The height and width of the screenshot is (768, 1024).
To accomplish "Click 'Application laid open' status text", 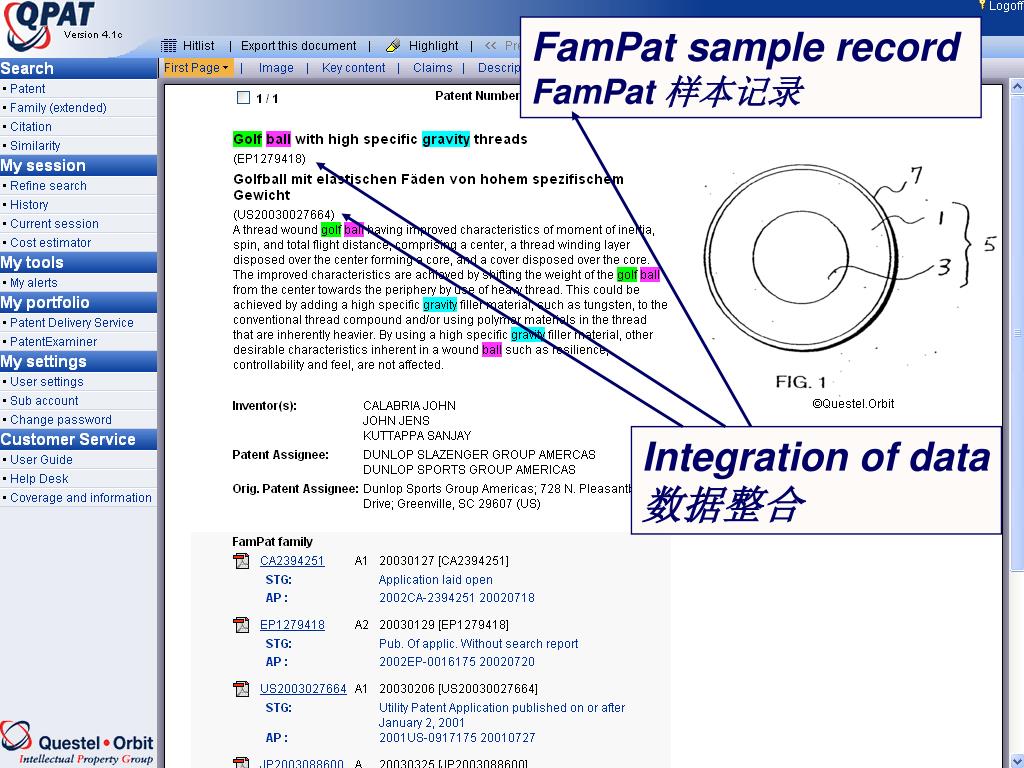I will click(x=436, y=580).
